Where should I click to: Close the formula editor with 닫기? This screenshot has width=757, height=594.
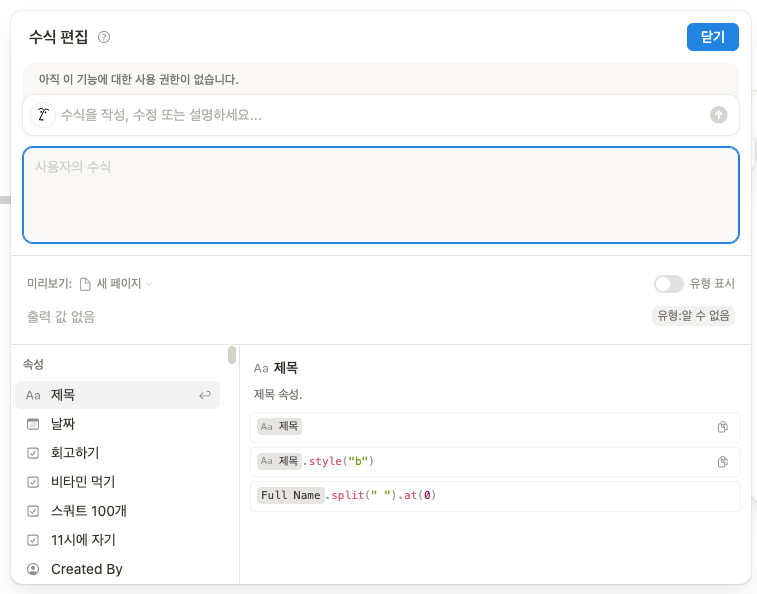pyautogui.click(x=713, y=37)
